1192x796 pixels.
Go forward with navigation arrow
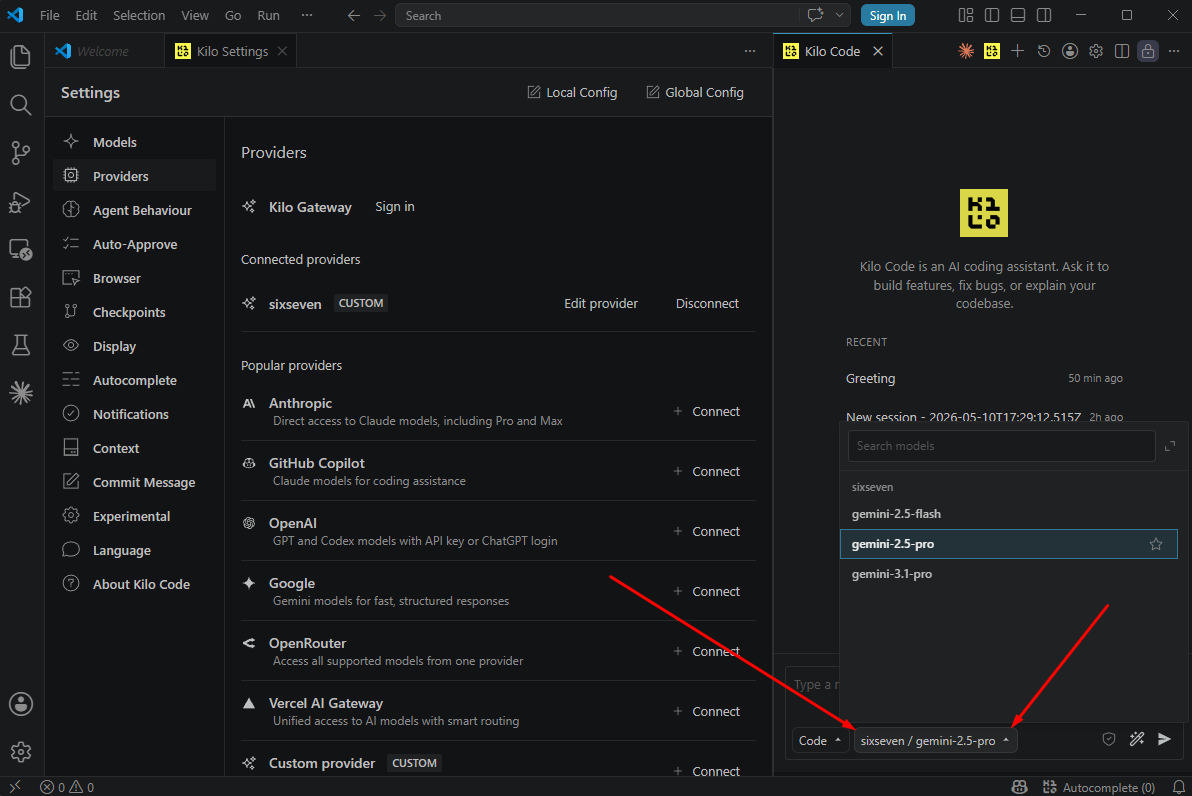[x=380, y=15]
